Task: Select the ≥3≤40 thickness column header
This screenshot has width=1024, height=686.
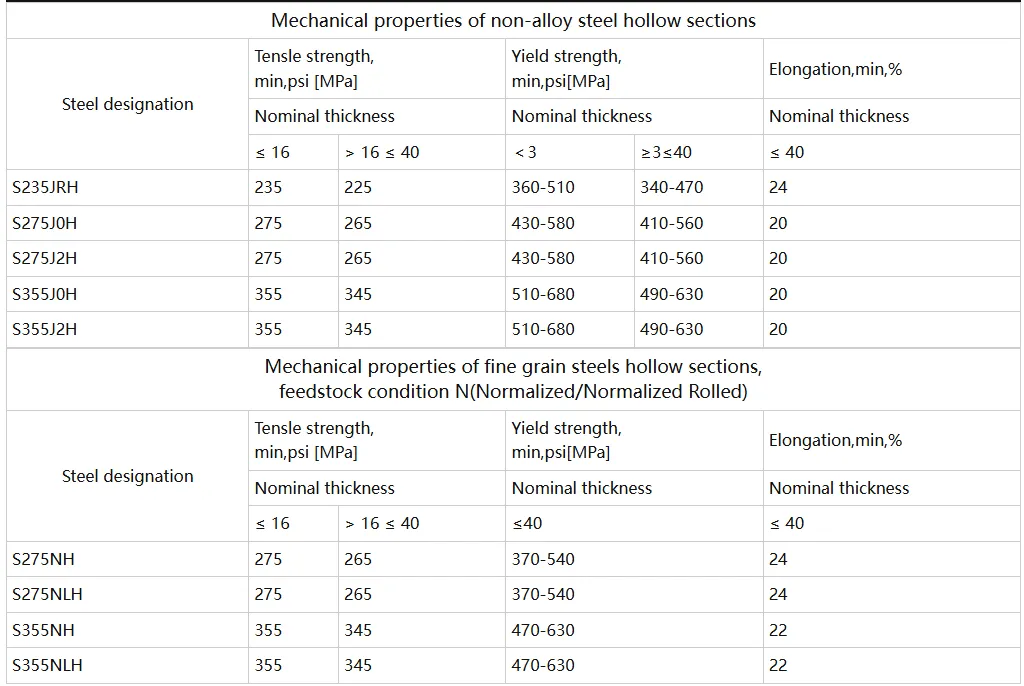Action: 665,152
